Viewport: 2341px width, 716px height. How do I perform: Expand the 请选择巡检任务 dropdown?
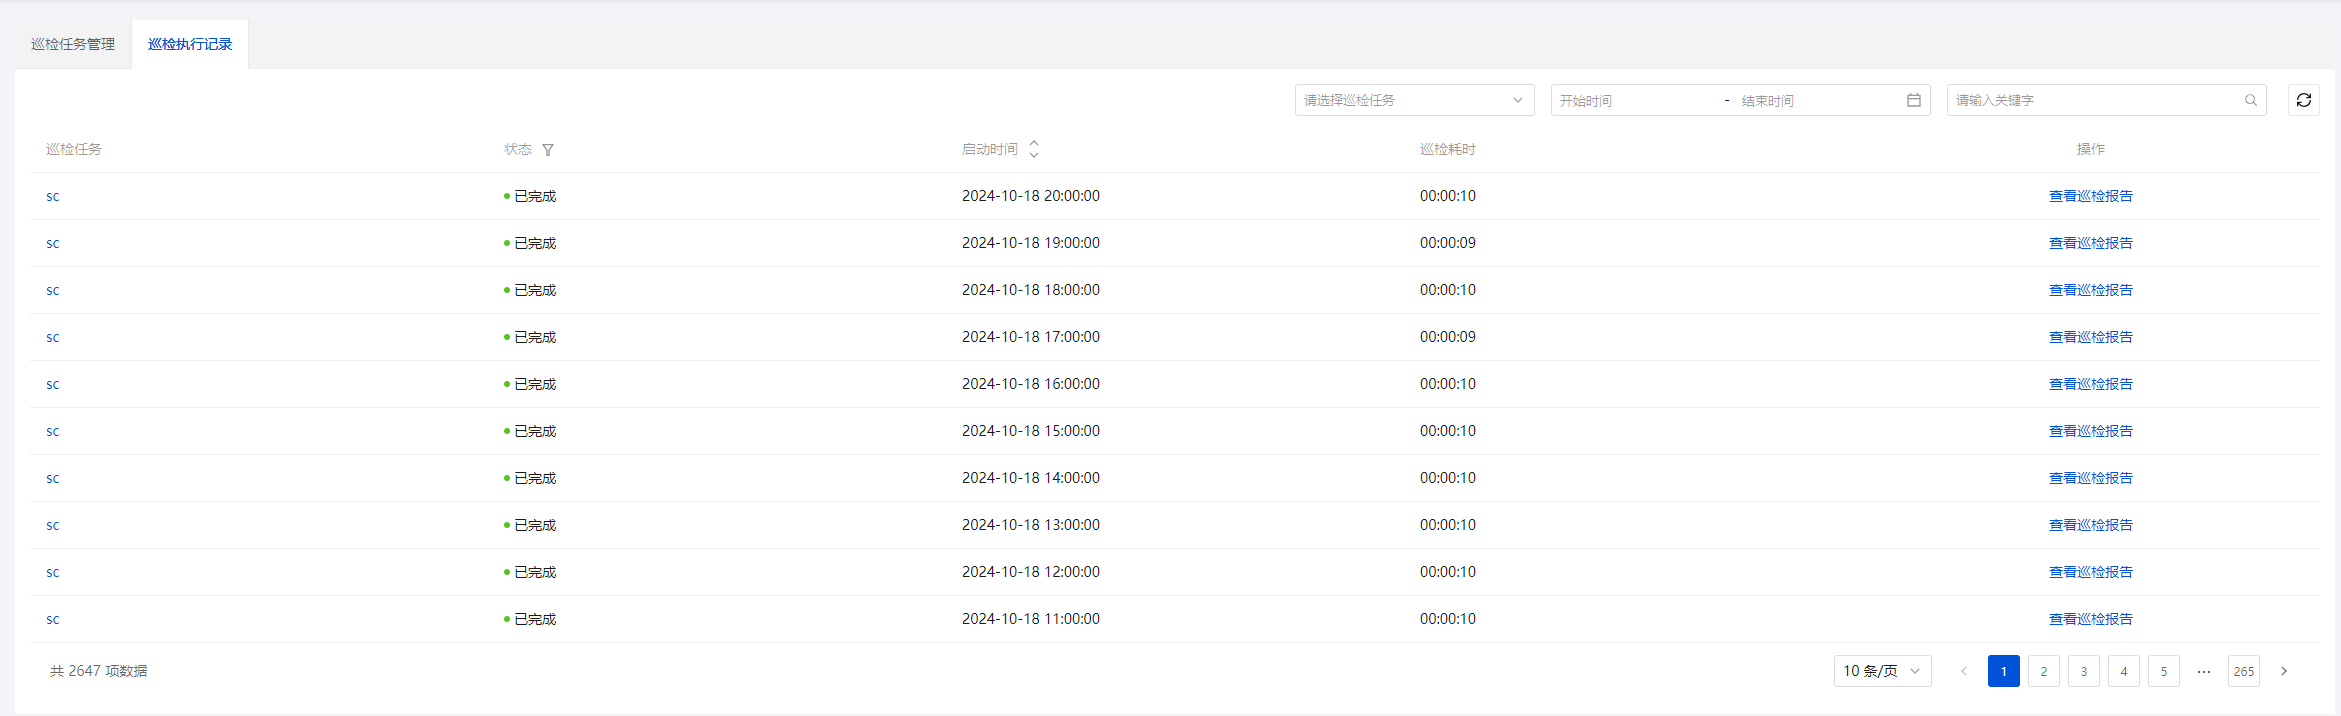click(x=1414, y=100)
